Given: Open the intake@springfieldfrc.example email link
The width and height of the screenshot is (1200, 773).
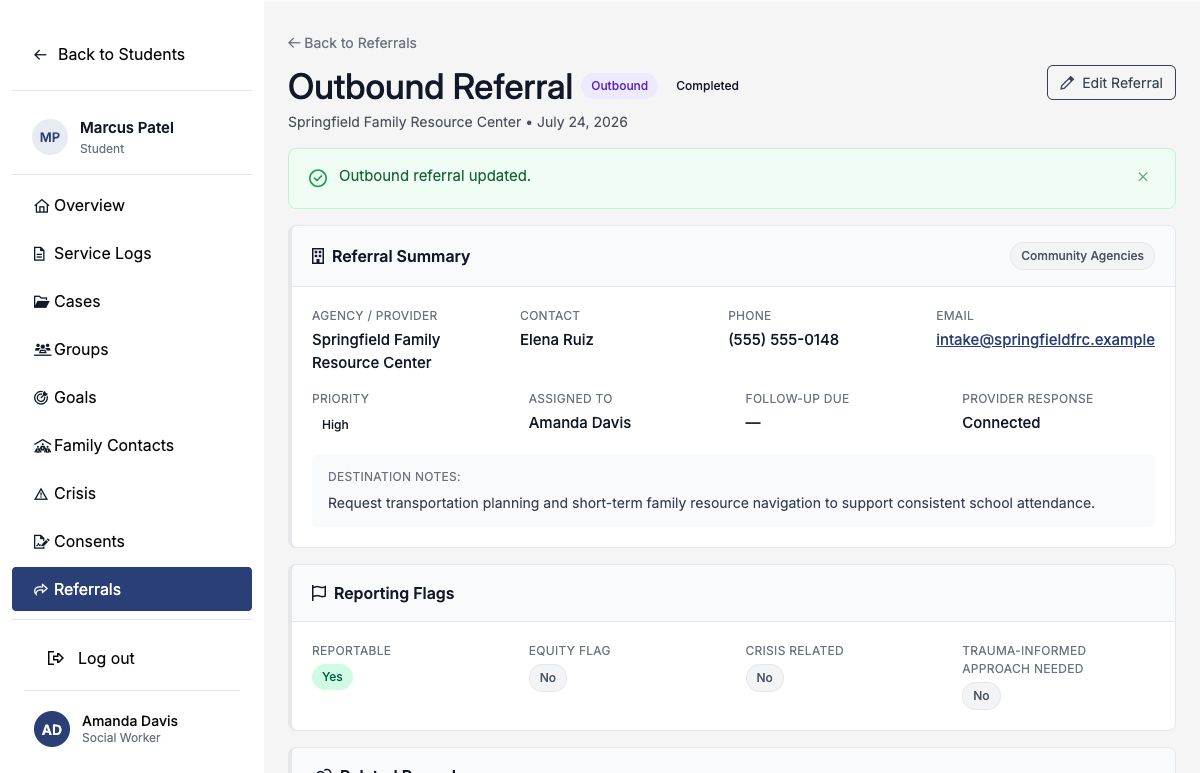Looking at the screenshot, I should point(1045,340).
